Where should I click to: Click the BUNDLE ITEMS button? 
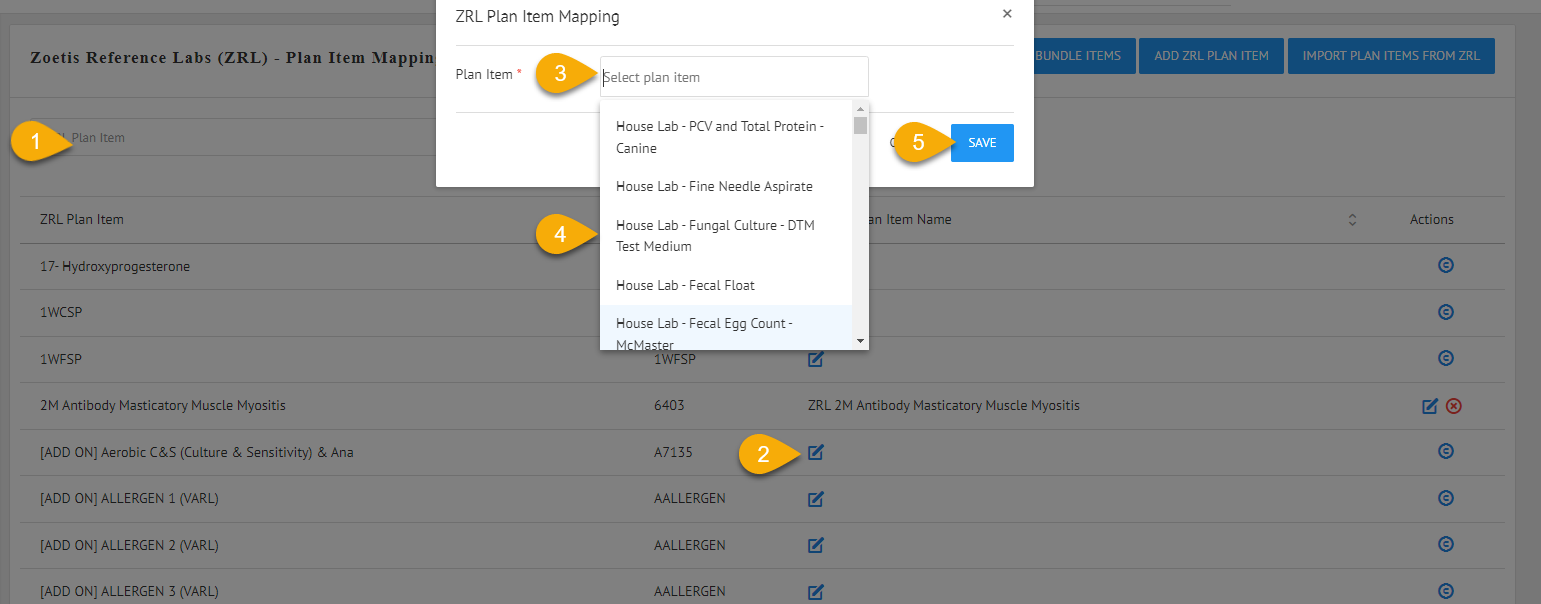(x=1078, y=56)
